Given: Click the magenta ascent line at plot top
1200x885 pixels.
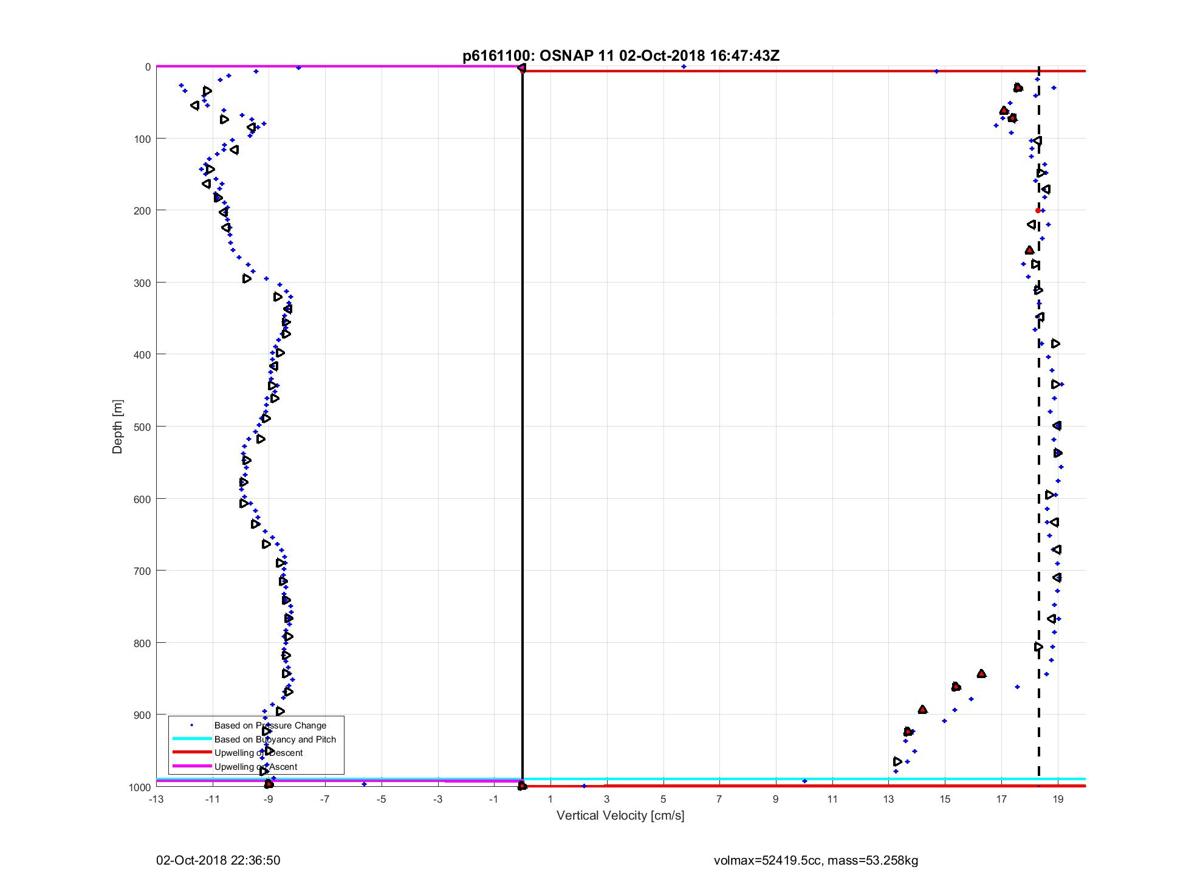Looking at the screenshot, I should tap(338, 67).
